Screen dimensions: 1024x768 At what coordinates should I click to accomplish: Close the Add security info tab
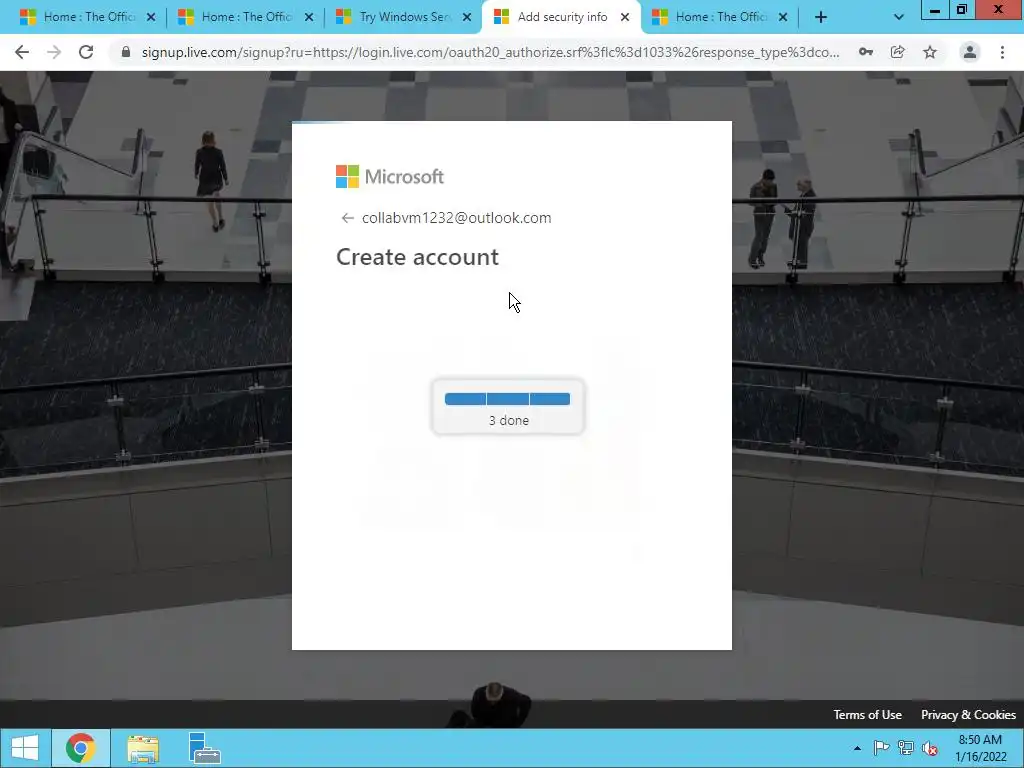[x=625, y=18]
